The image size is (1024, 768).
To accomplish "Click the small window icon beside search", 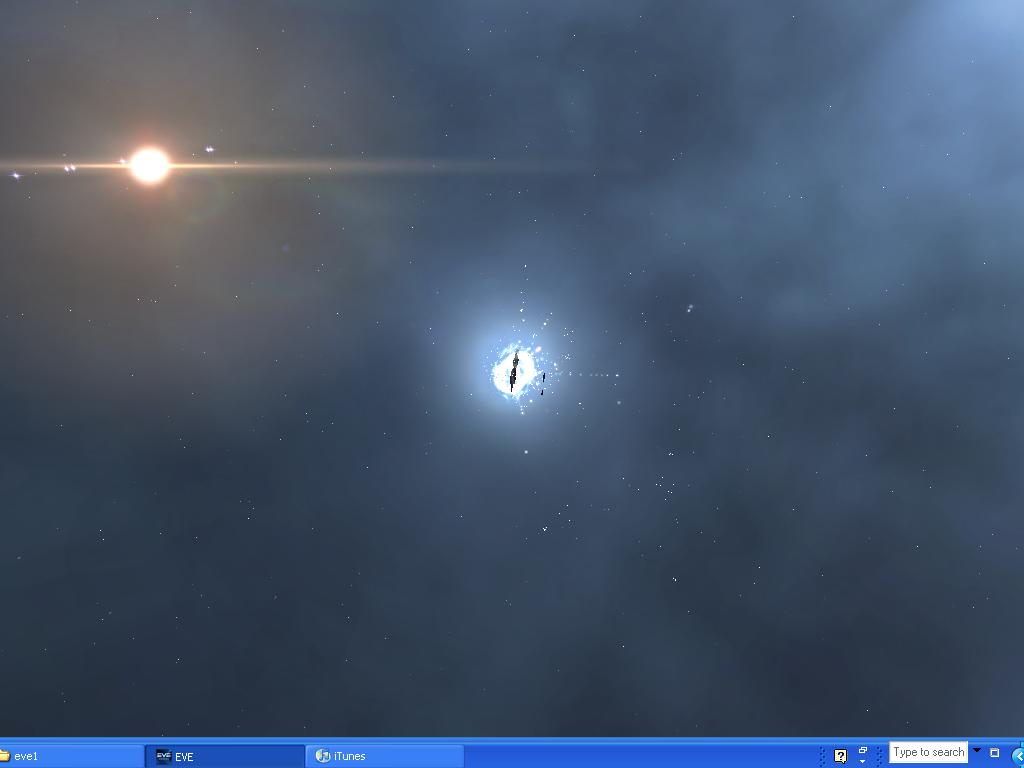I will pos(995,753).
